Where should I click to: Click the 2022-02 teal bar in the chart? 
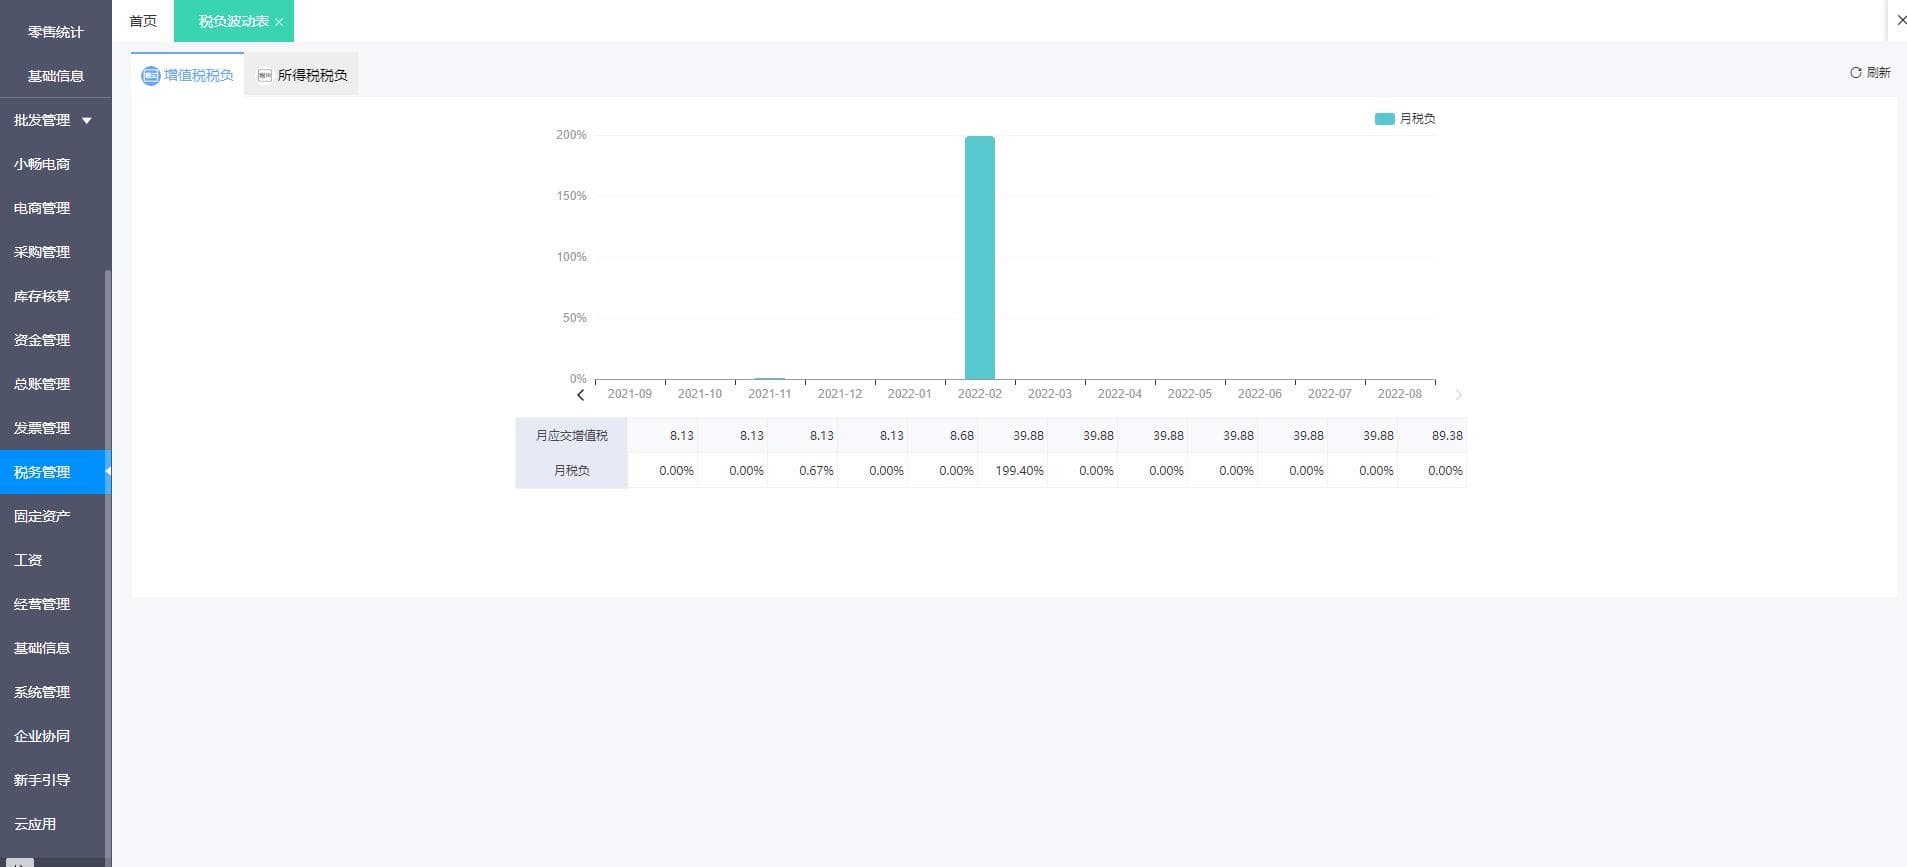pos(980,258)
